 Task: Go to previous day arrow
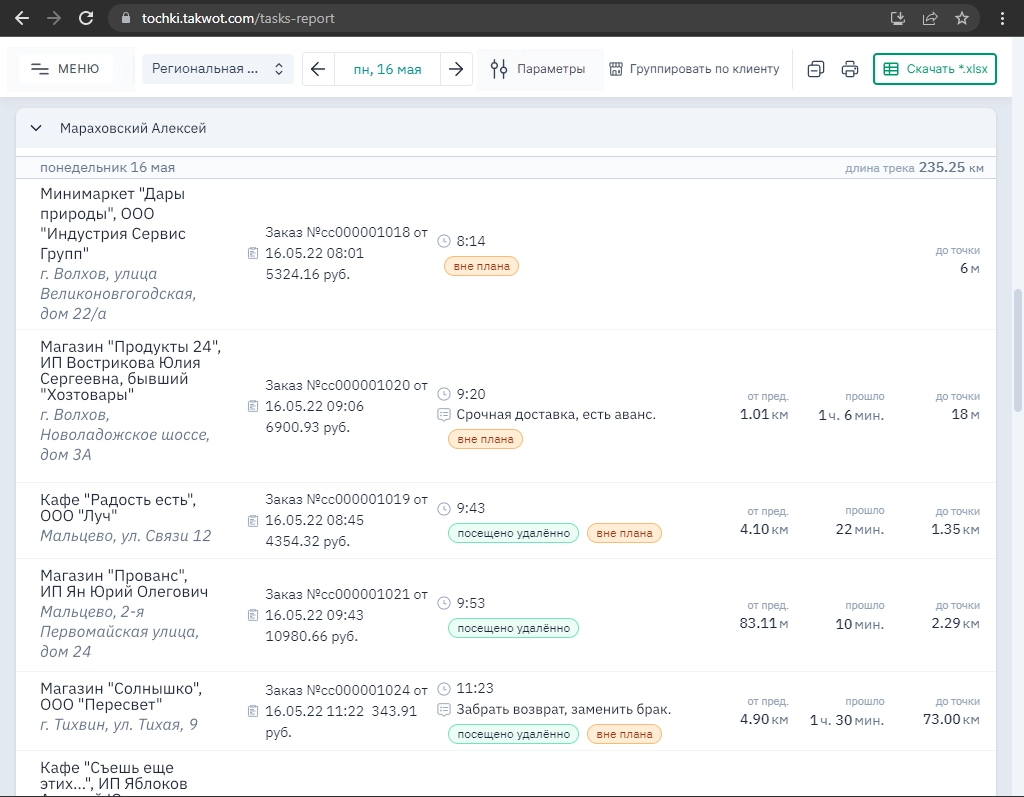pos(318,69)
